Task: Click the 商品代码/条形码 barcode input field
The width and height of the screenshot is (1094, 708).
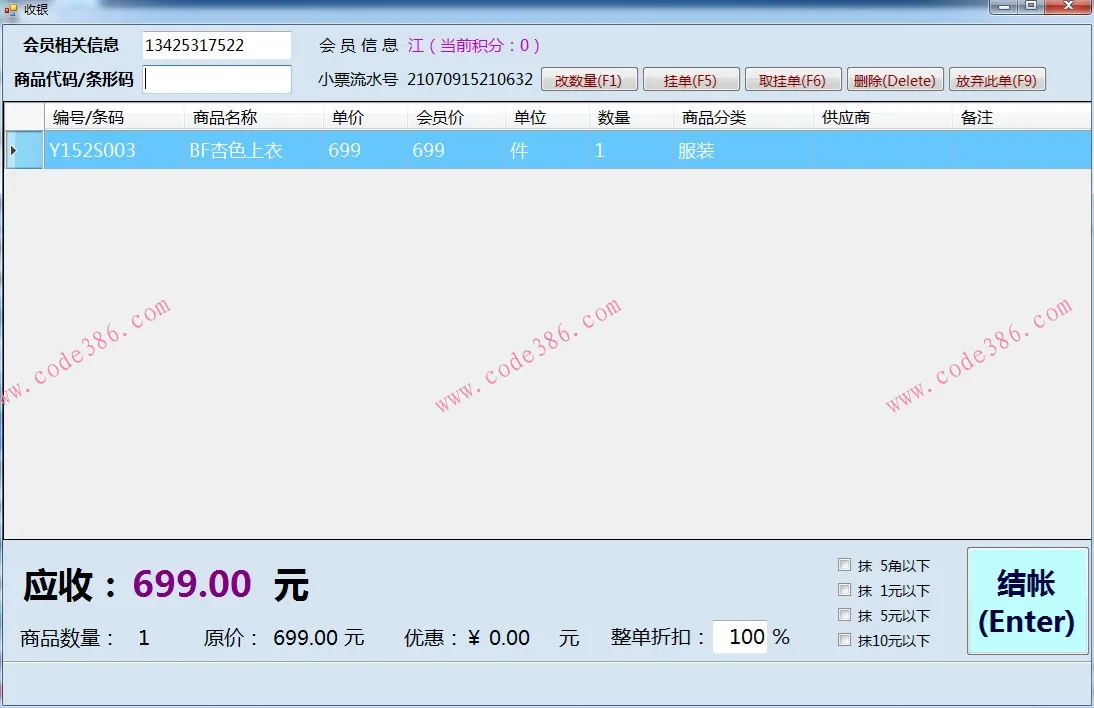Action: click(216, 78)
